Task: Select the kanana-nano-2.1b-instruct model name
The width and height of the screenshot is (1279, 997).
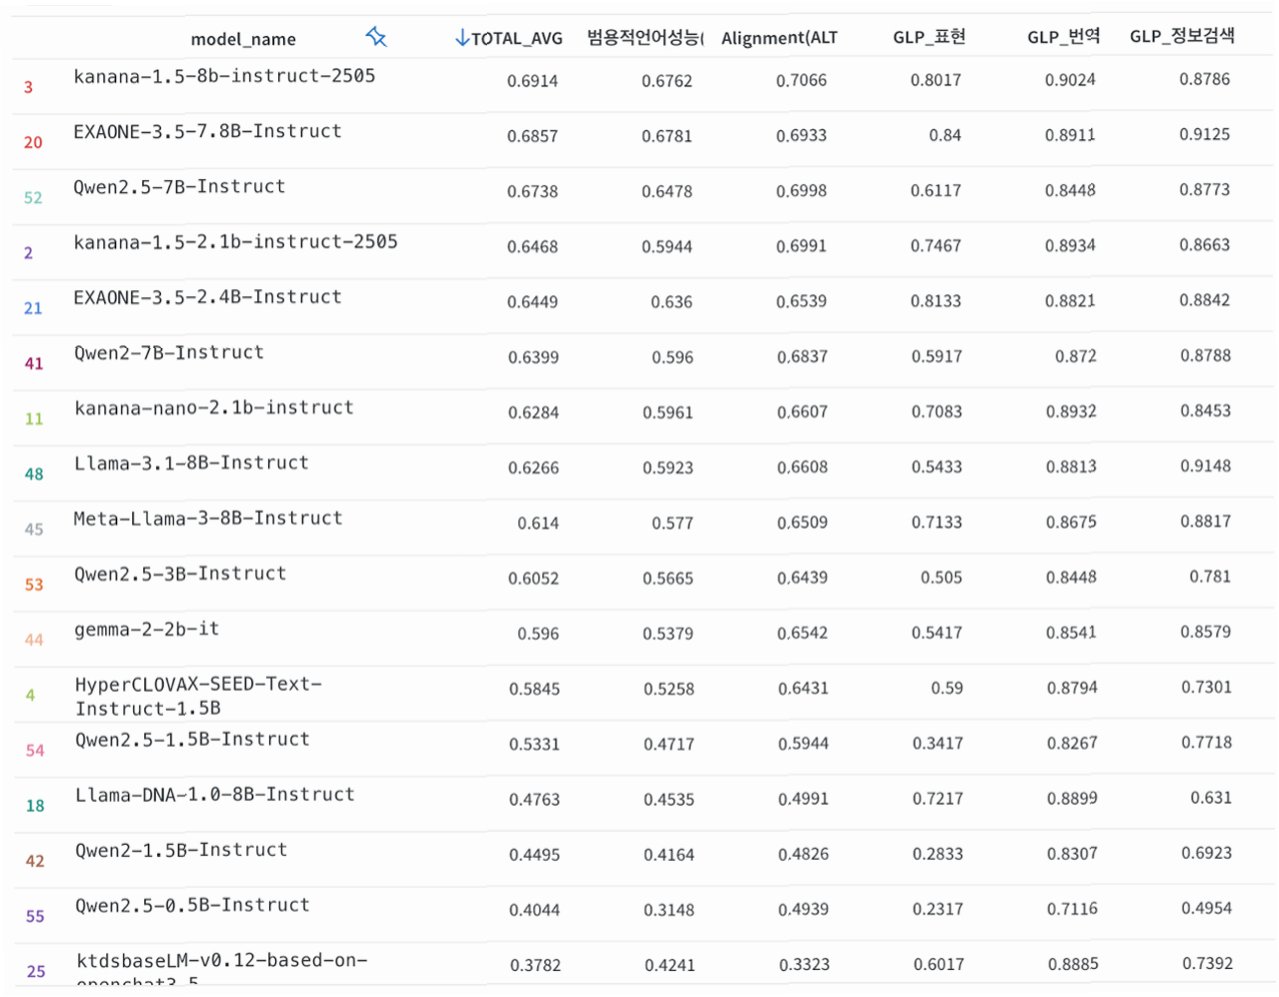Action: (213, 408)
